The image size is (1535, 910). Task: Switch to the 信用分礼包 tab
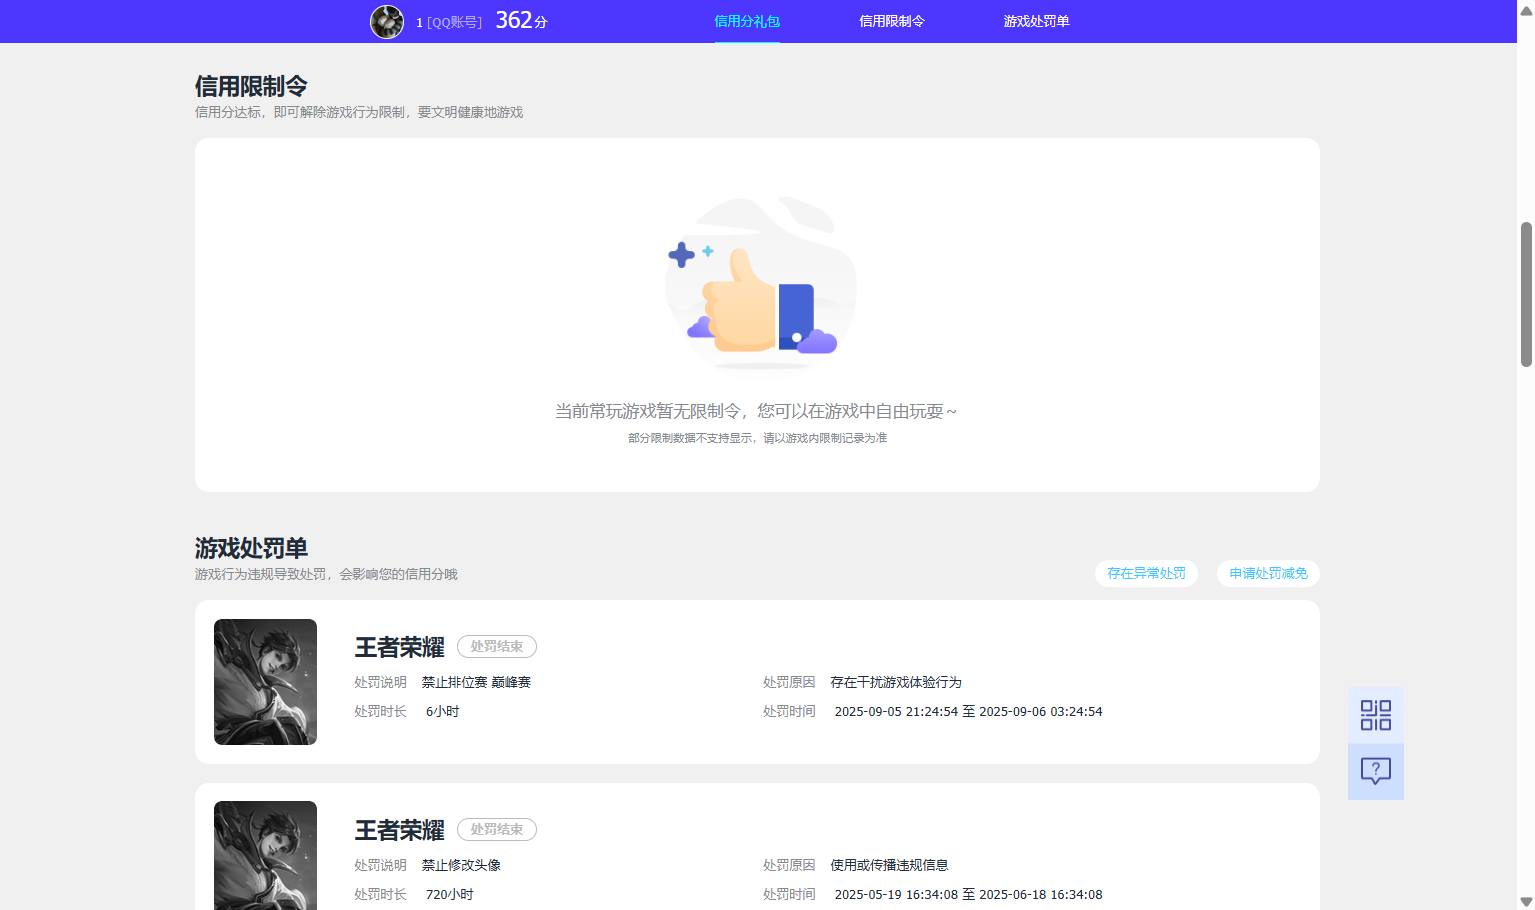click(747, 21)
